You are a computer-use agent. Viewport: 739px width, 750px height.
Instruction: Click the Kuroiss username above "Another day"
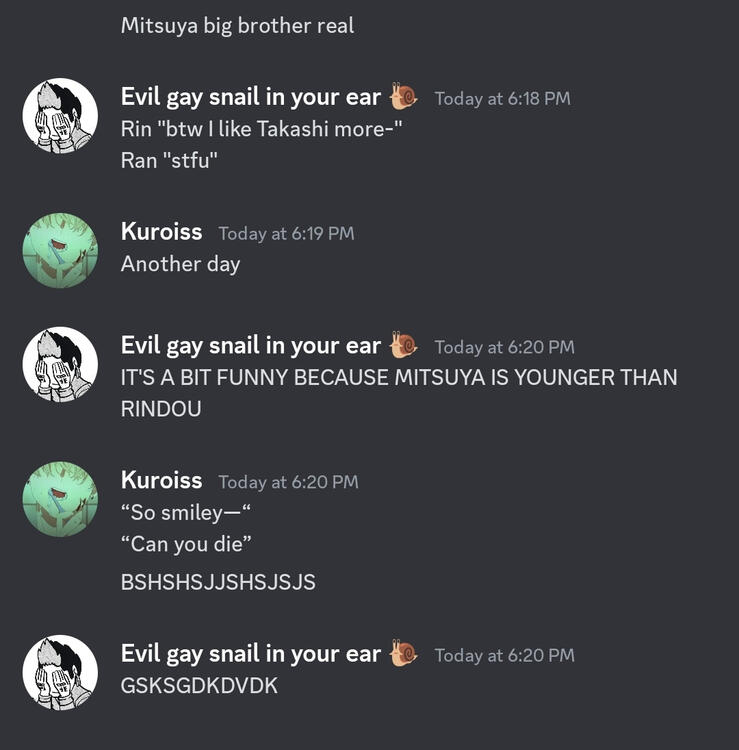[x=161, y=232]
